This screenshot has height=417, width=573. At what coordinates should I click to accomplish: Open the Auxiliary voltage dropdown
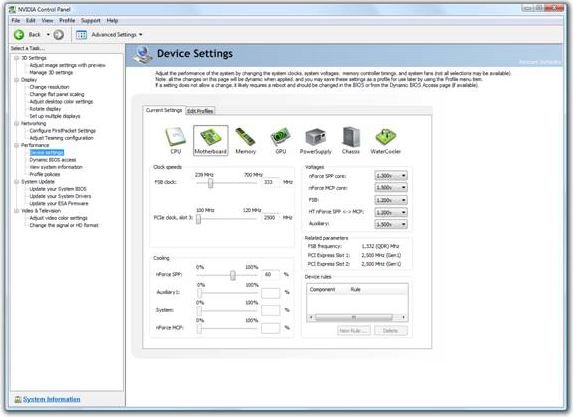click(x=391, y=224)
